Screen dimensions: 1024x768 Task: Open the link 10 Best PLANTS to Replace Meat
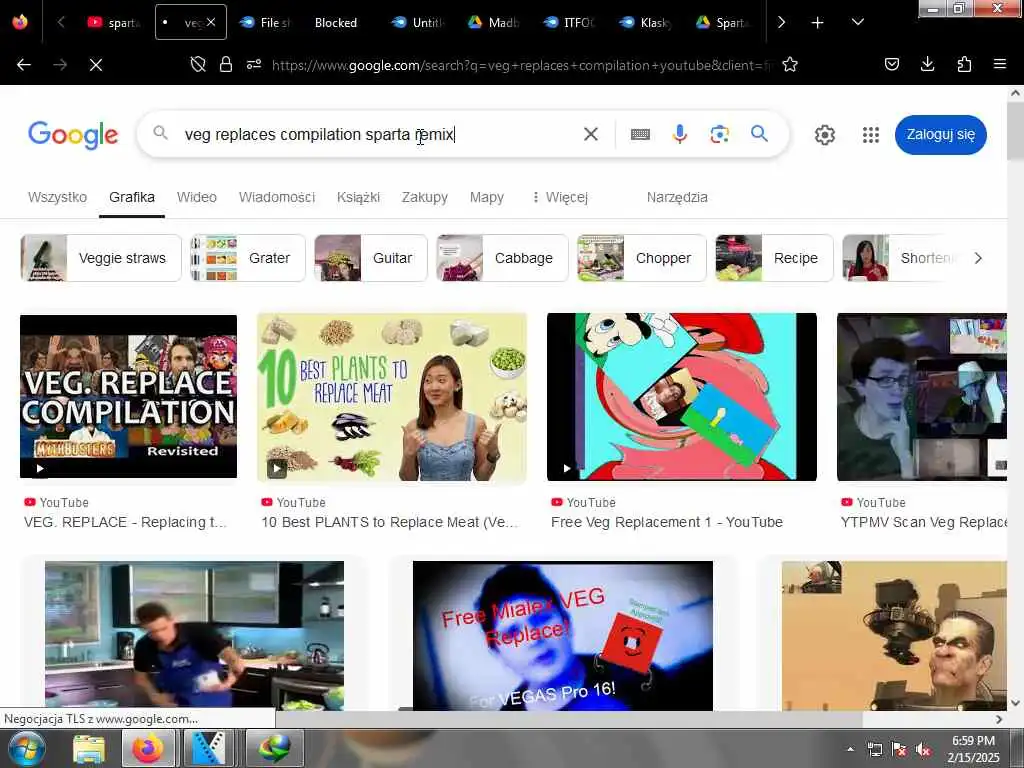pos(389,522)
